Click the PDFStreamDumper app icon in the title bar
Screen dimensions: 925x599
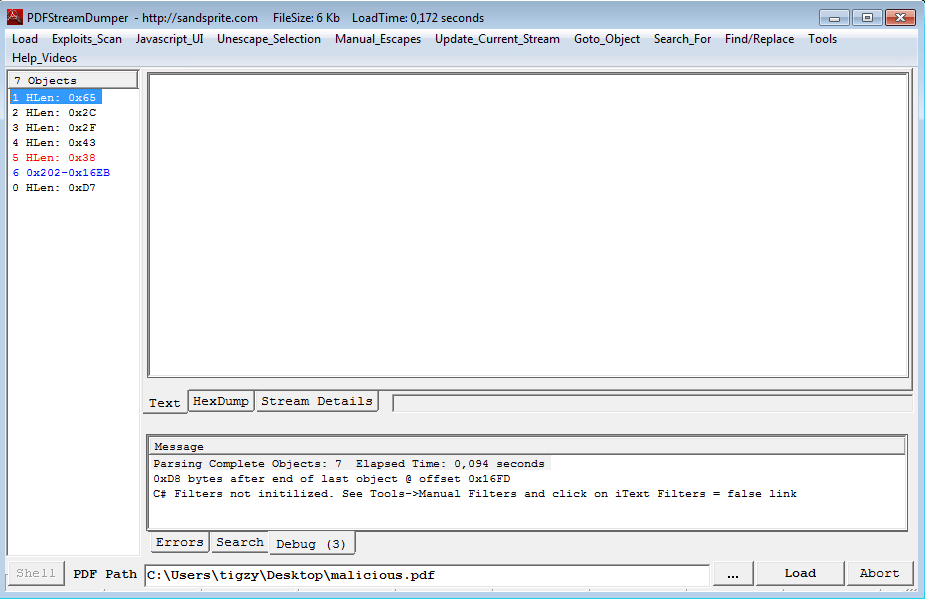[15, 17]
